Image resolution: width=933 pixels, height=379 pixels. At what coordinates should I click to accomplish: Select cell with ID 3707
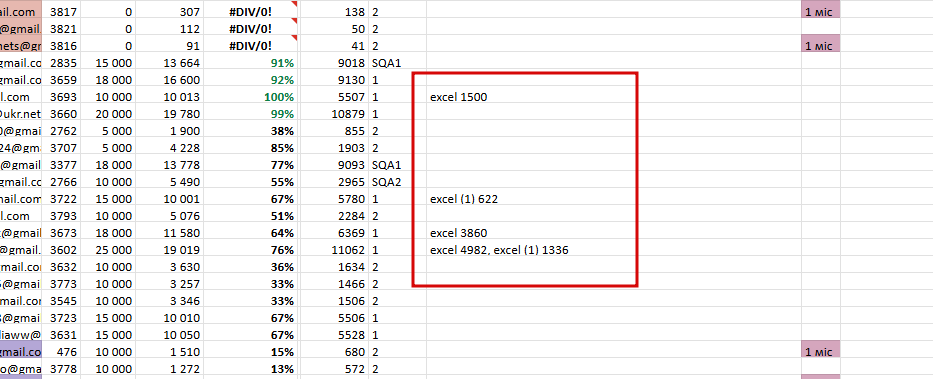click(61, 148)
